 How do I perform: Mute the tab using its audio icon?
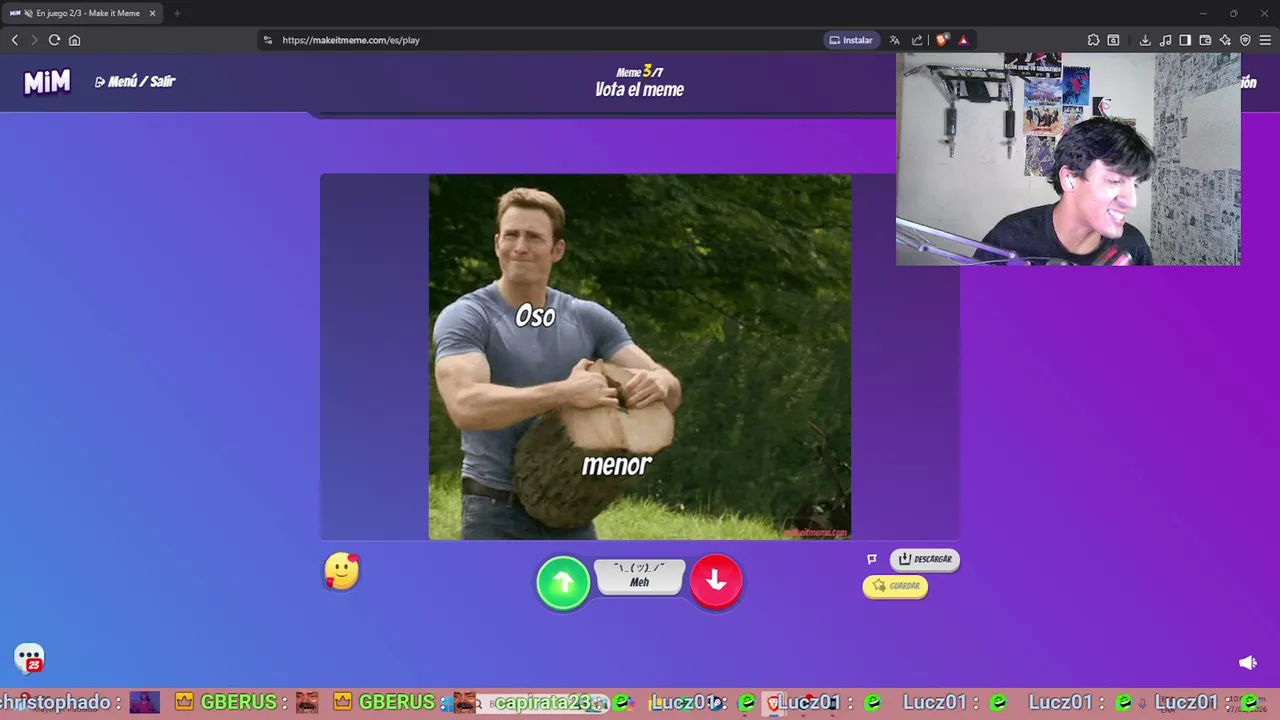pos(27,13)
